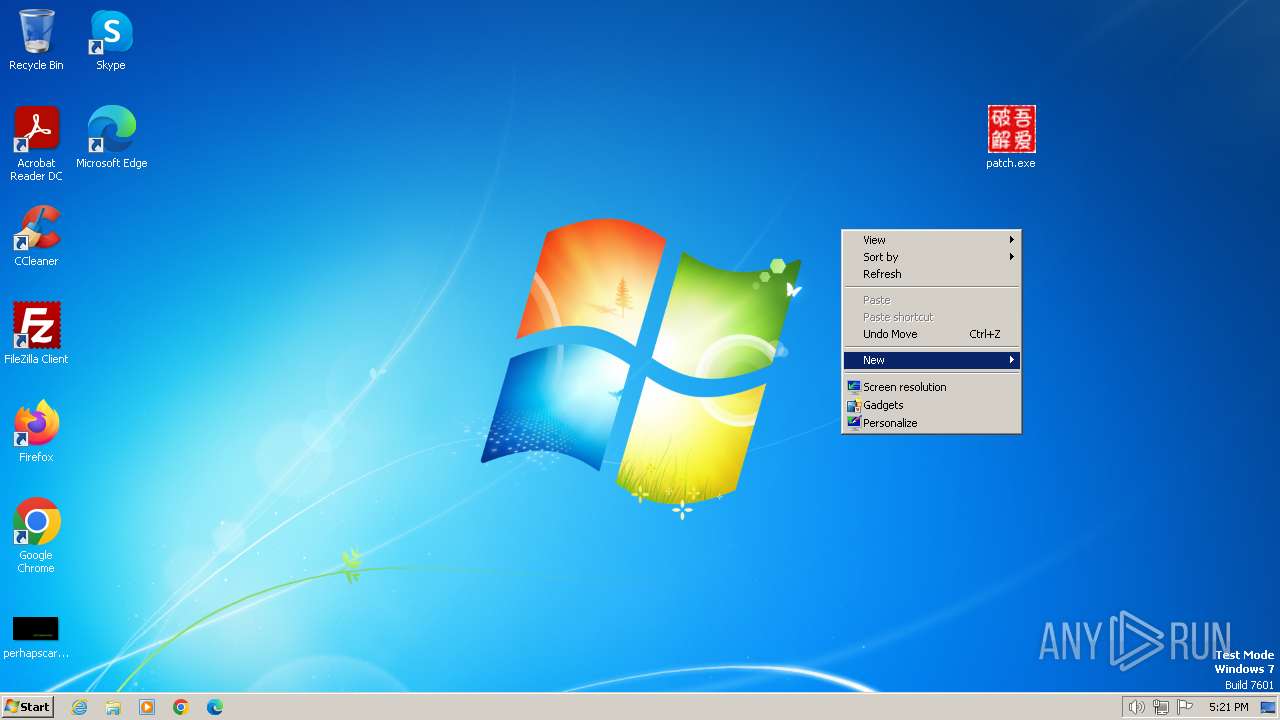Select the Recycle Bin desktop icon

(36, 40)
